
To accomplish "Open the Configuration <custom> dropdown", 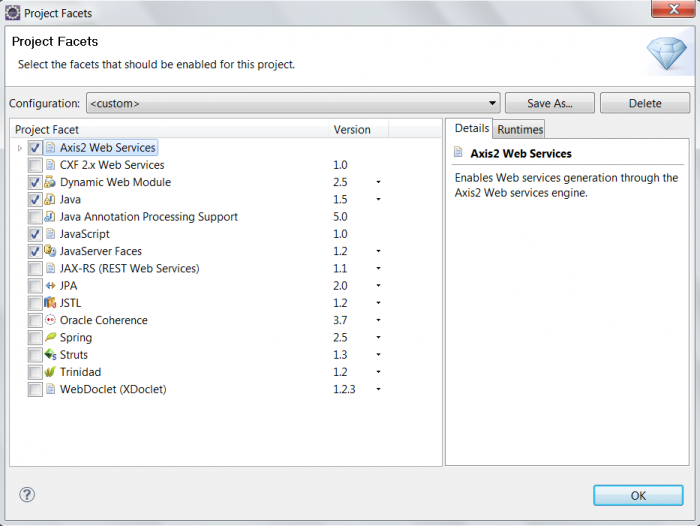I will tap(293, 103).
